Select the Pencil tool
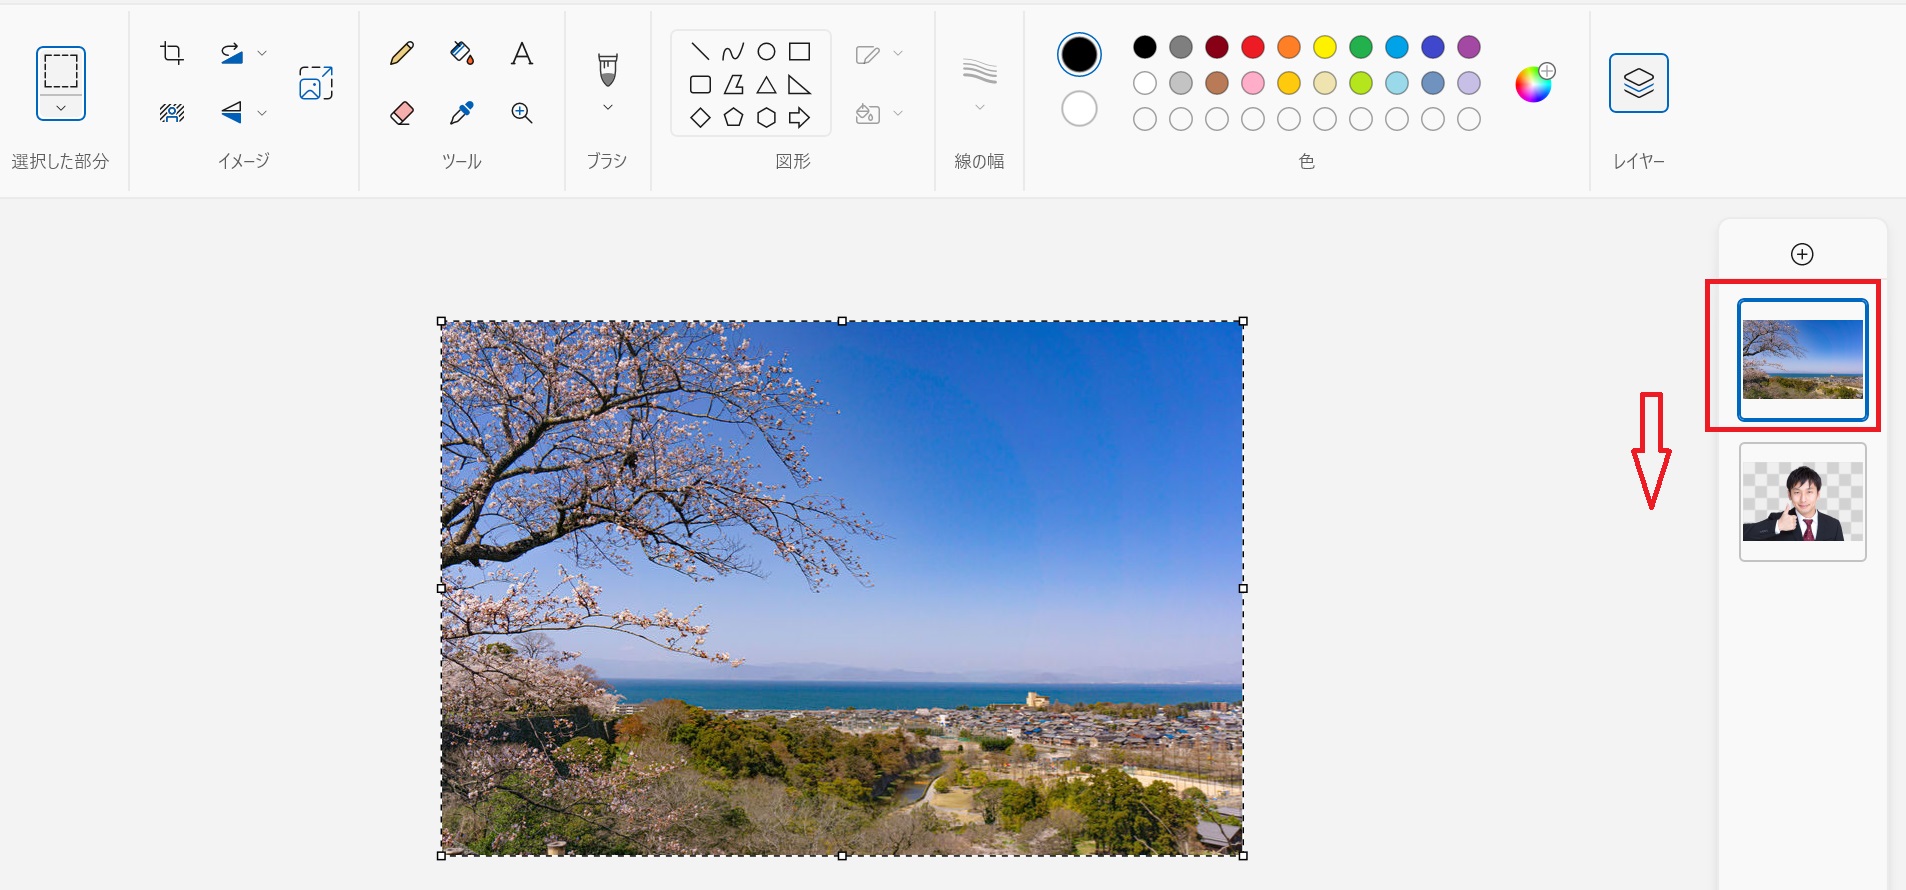Viewport: 1906px width, 890px height. click(x=402, y=53)
